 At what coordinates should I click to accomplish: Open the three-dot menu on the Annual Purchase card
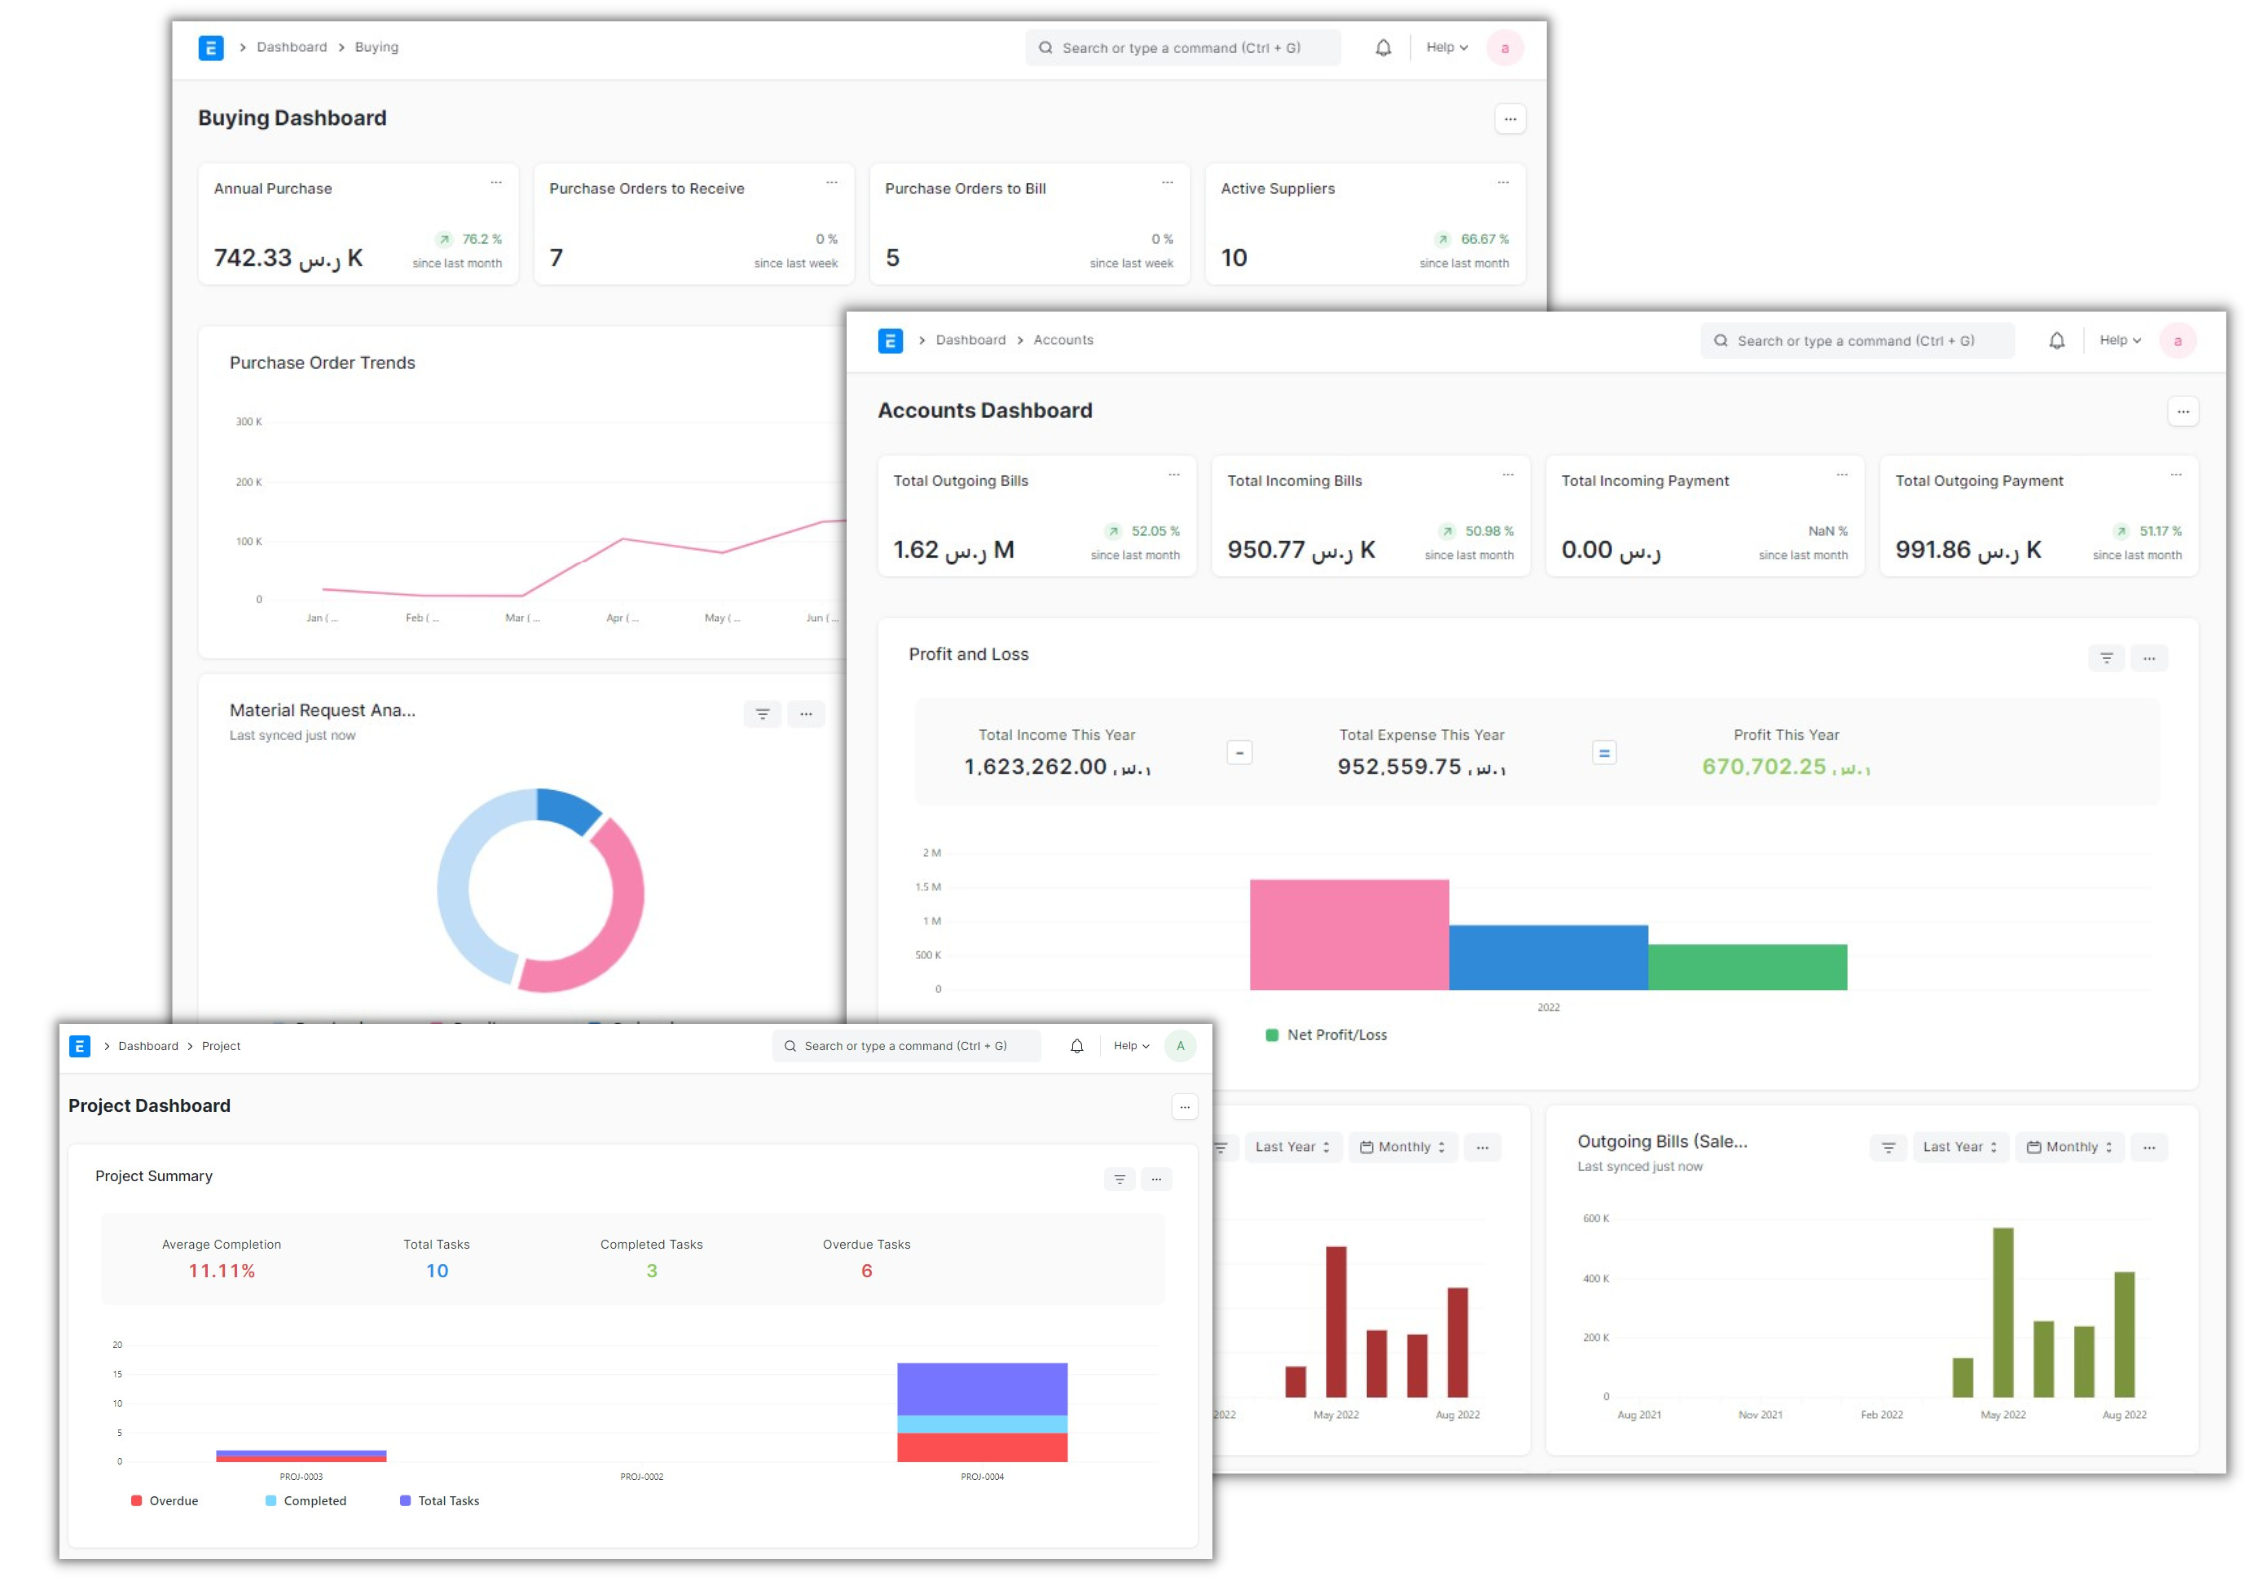(498, 182)
